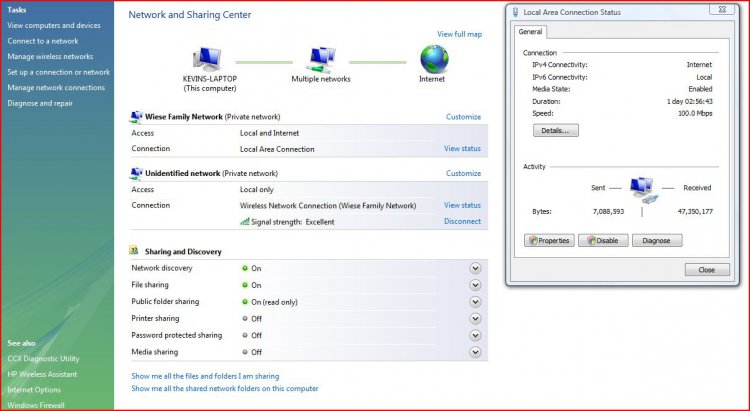Disconnect from the wireless network
This screenshot has width=750, height=411.
[x=462, y=222]
